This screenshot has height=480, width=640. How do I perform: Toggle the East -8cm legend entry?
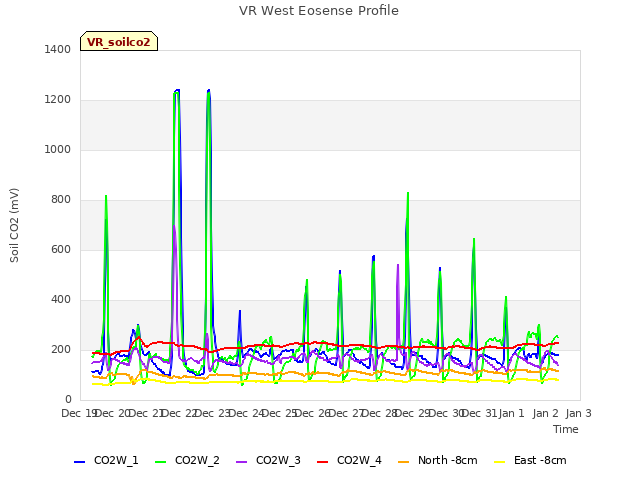[x=530, y=460]
